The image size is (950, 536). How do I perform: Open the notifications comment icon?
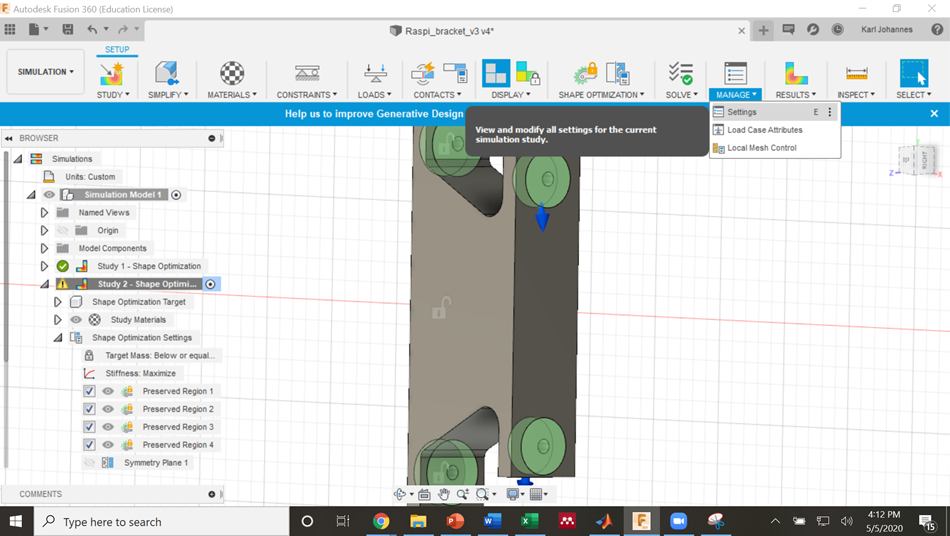(x=788, y=29)
